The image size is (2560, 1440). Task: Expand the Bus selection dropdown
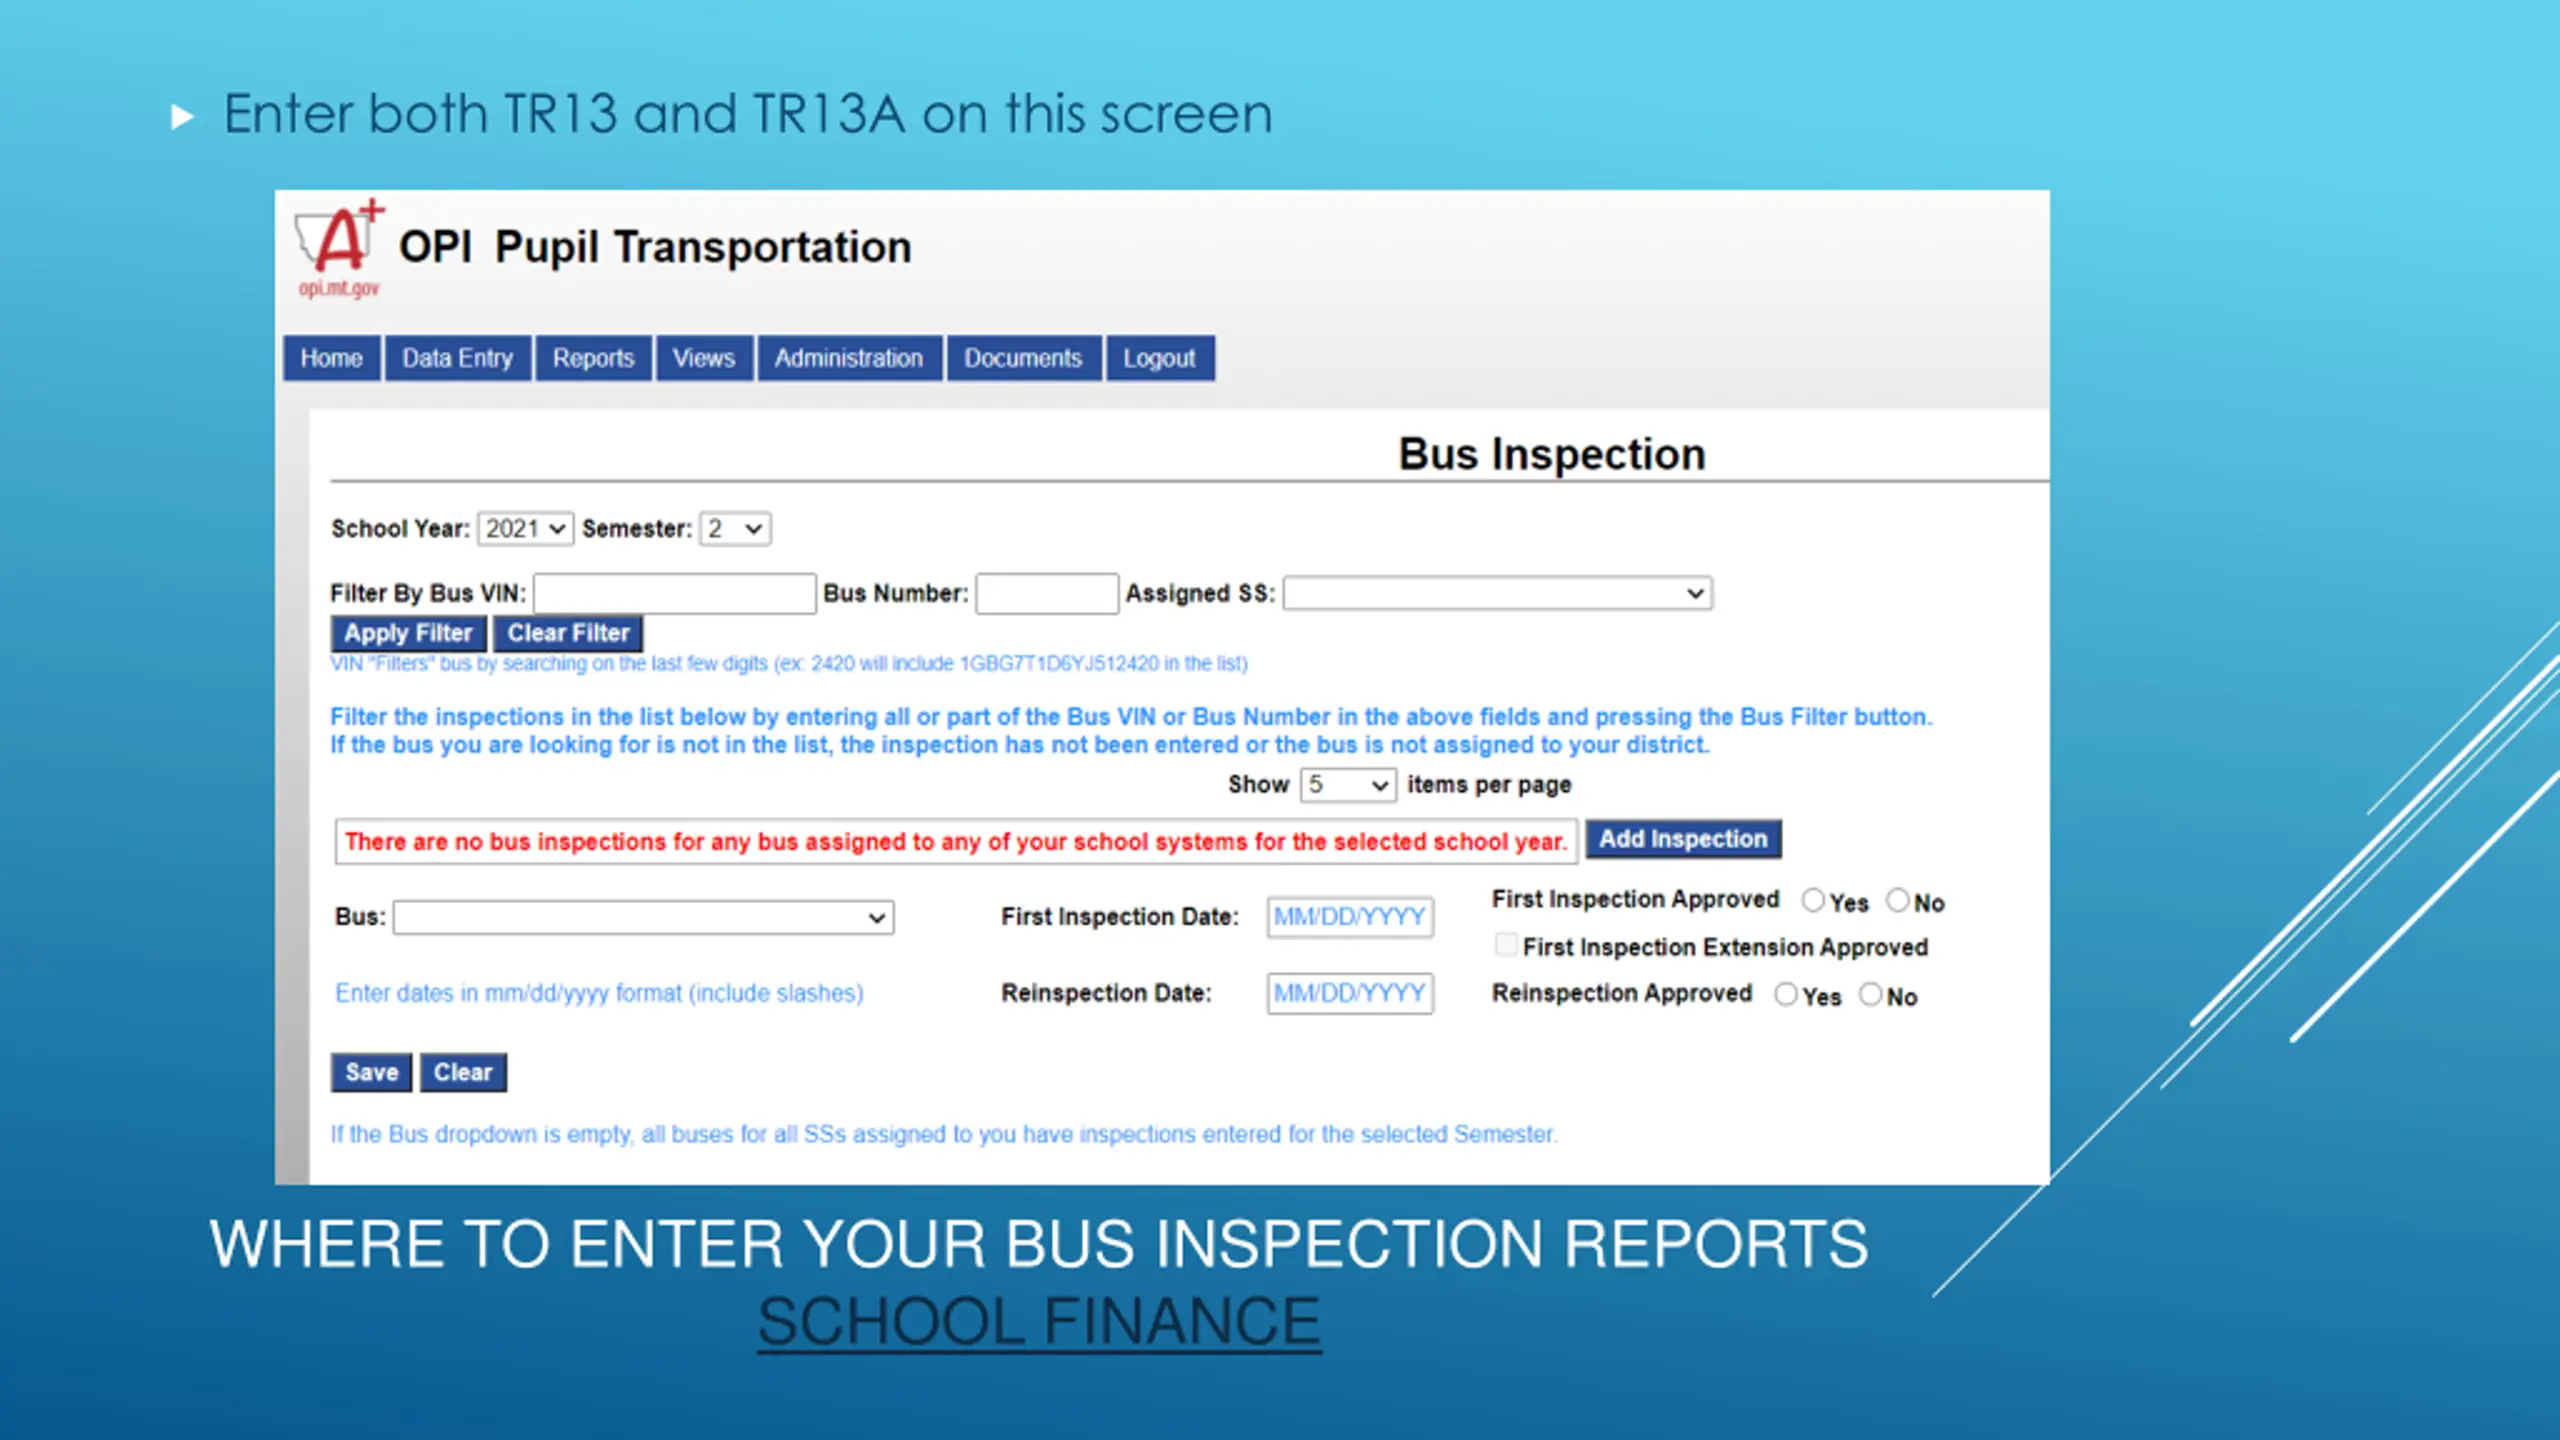[x=643, y=917]
